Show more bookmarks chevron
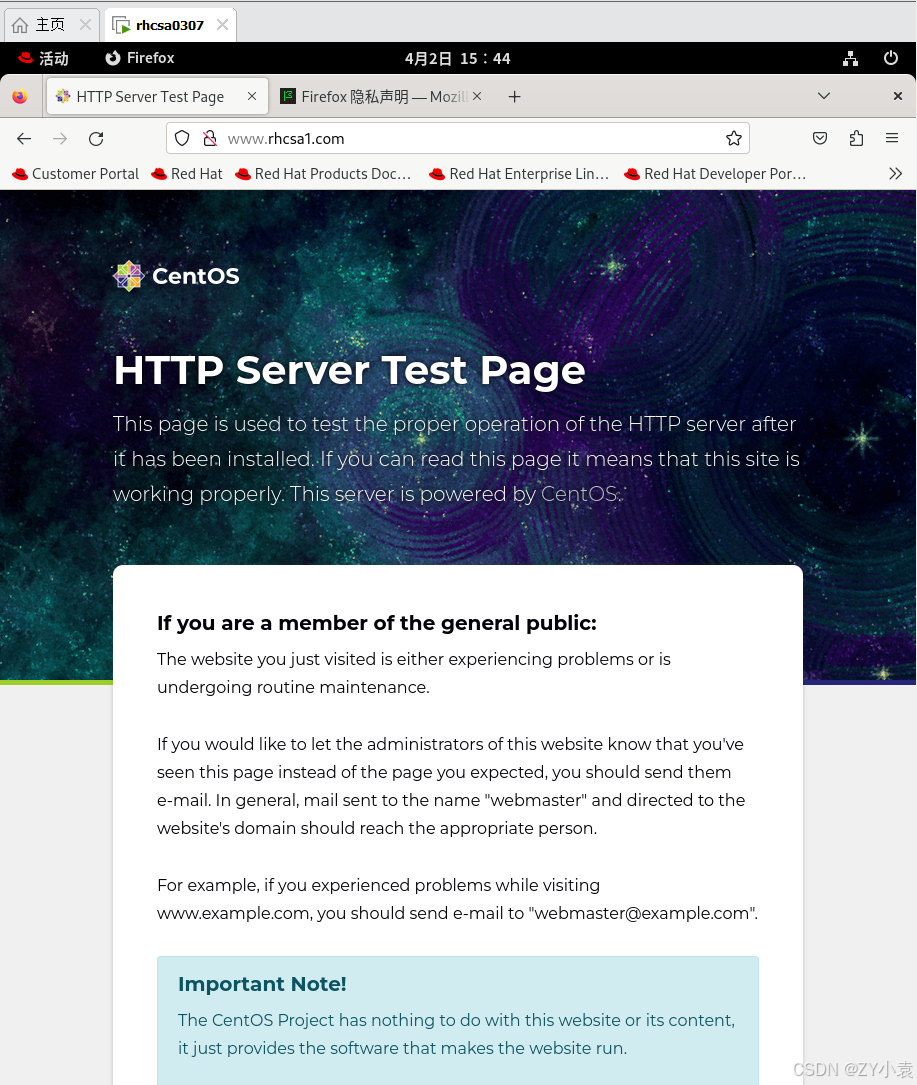Image resolution: width=917 pixels, height=1085 pixels. click(896, 174)
